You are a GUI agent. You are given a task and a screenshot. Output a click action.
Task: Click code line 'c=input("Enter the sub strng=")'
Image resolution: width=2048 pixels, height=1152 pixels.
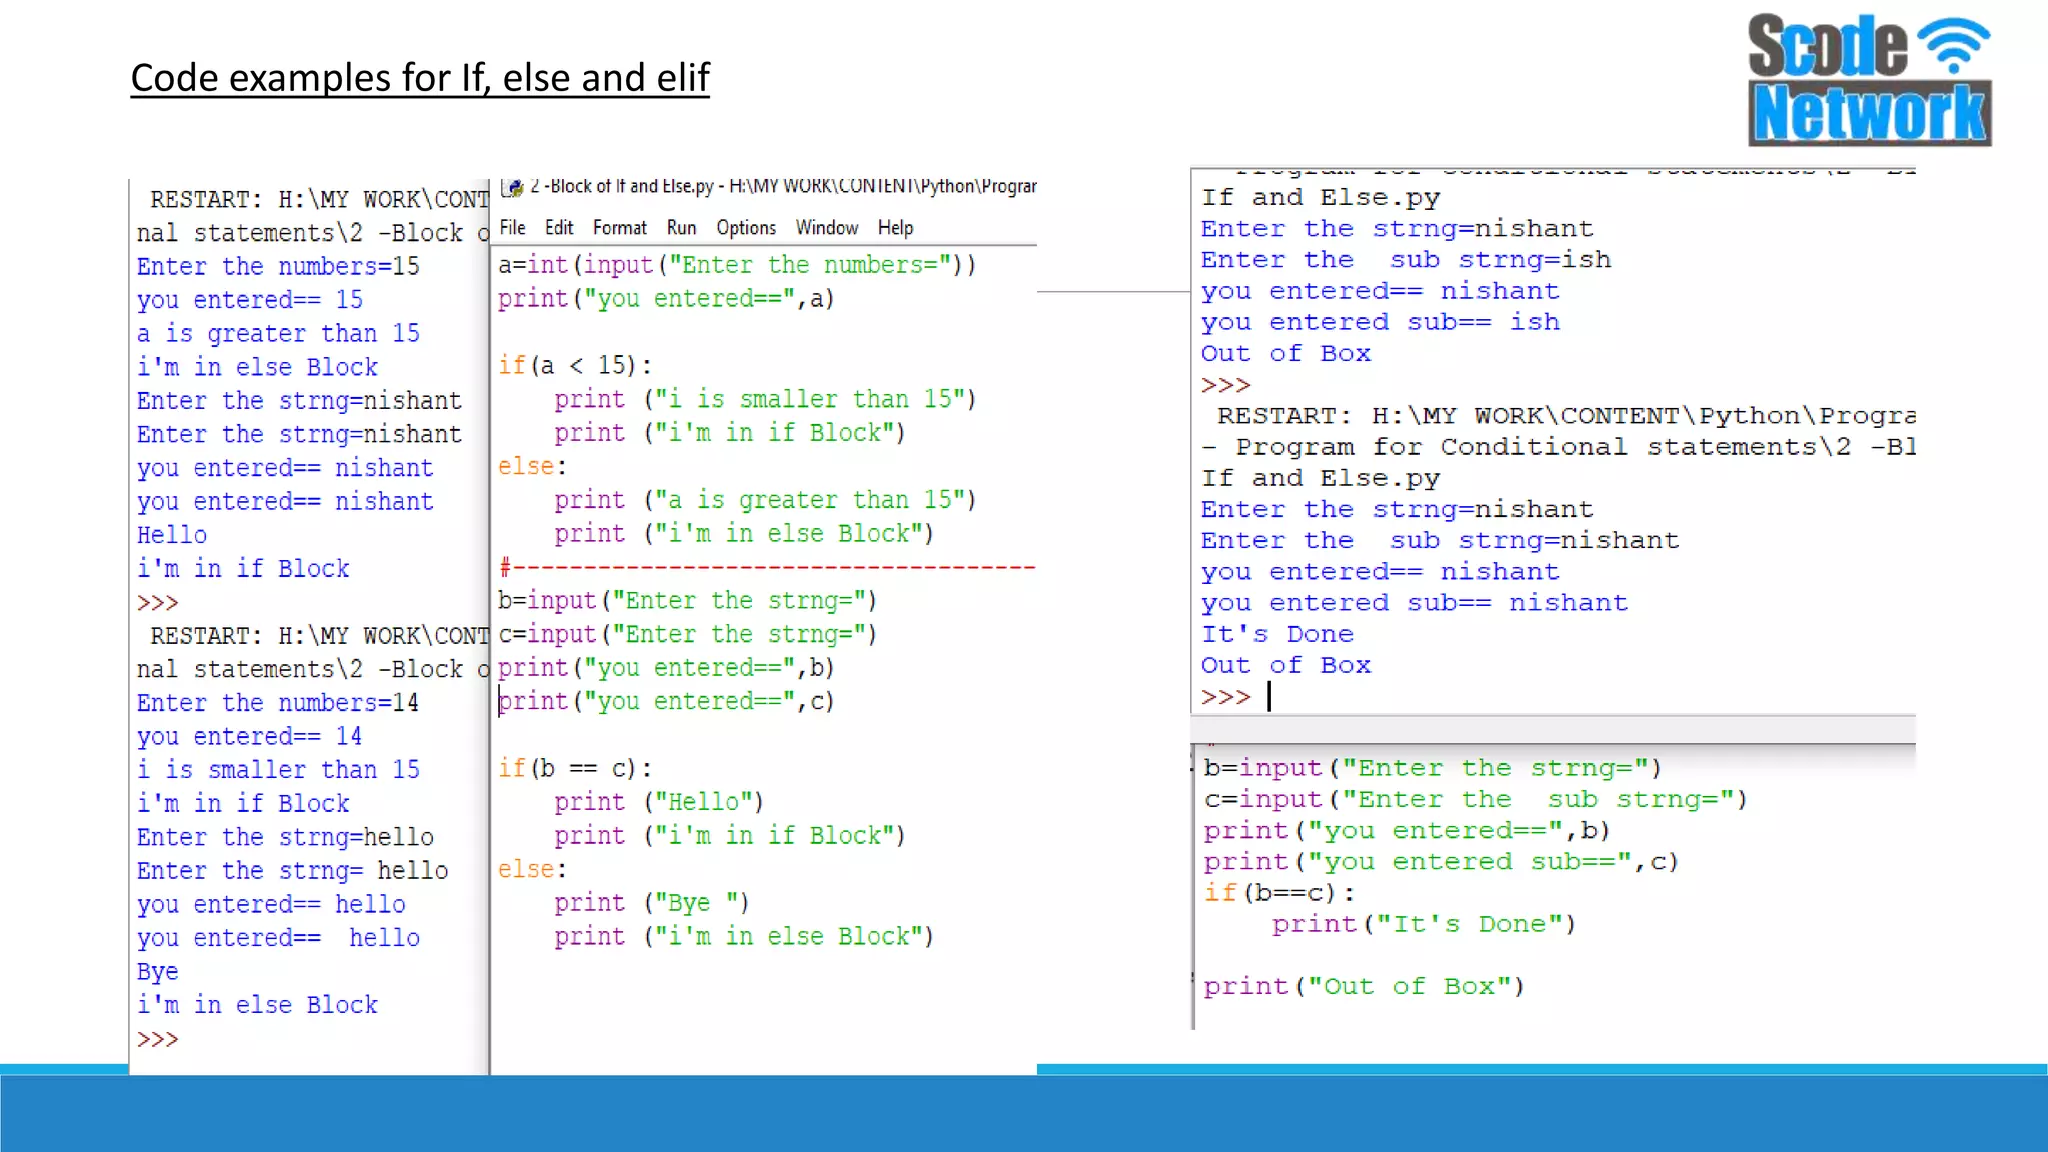coord(1475,800)
